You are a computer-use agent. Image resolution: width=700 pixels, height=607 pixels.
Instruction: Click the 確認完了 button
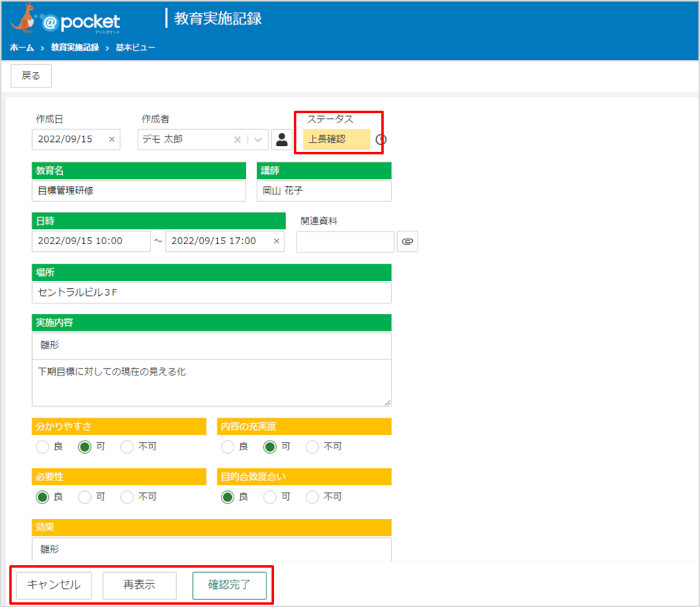(229, 585)
